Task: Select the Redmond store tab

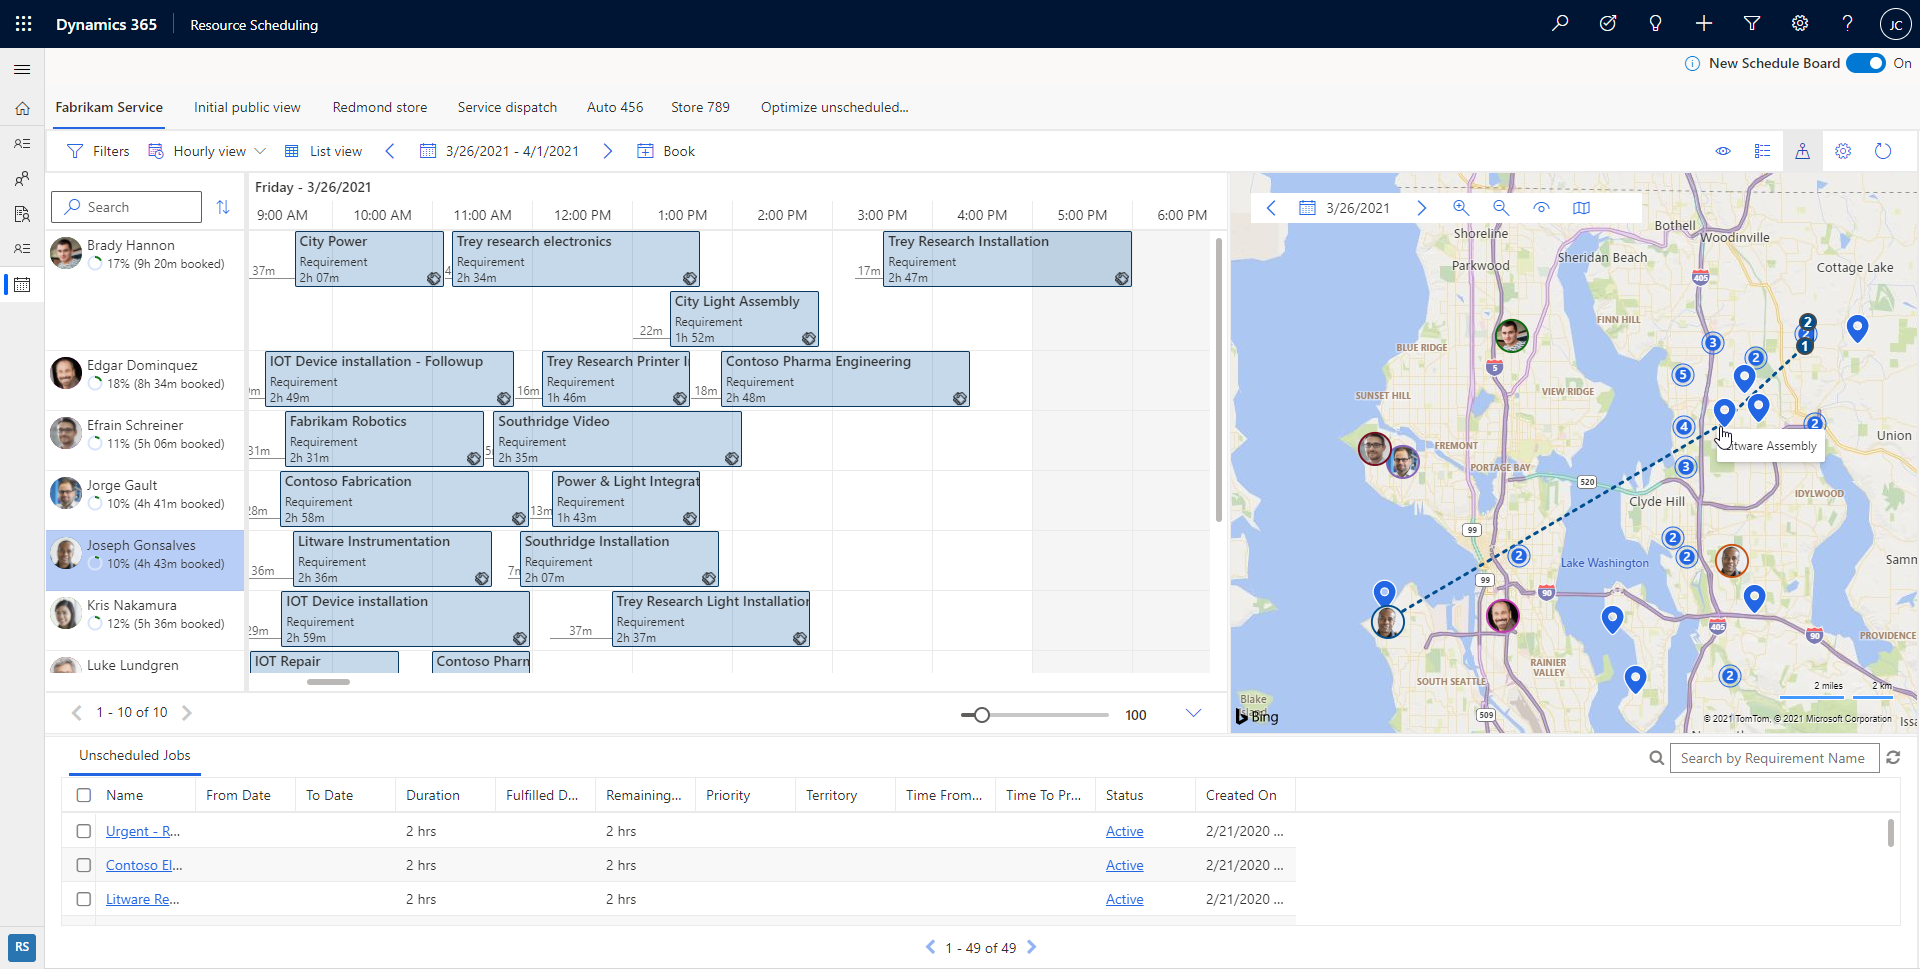Action: point(380,107)
